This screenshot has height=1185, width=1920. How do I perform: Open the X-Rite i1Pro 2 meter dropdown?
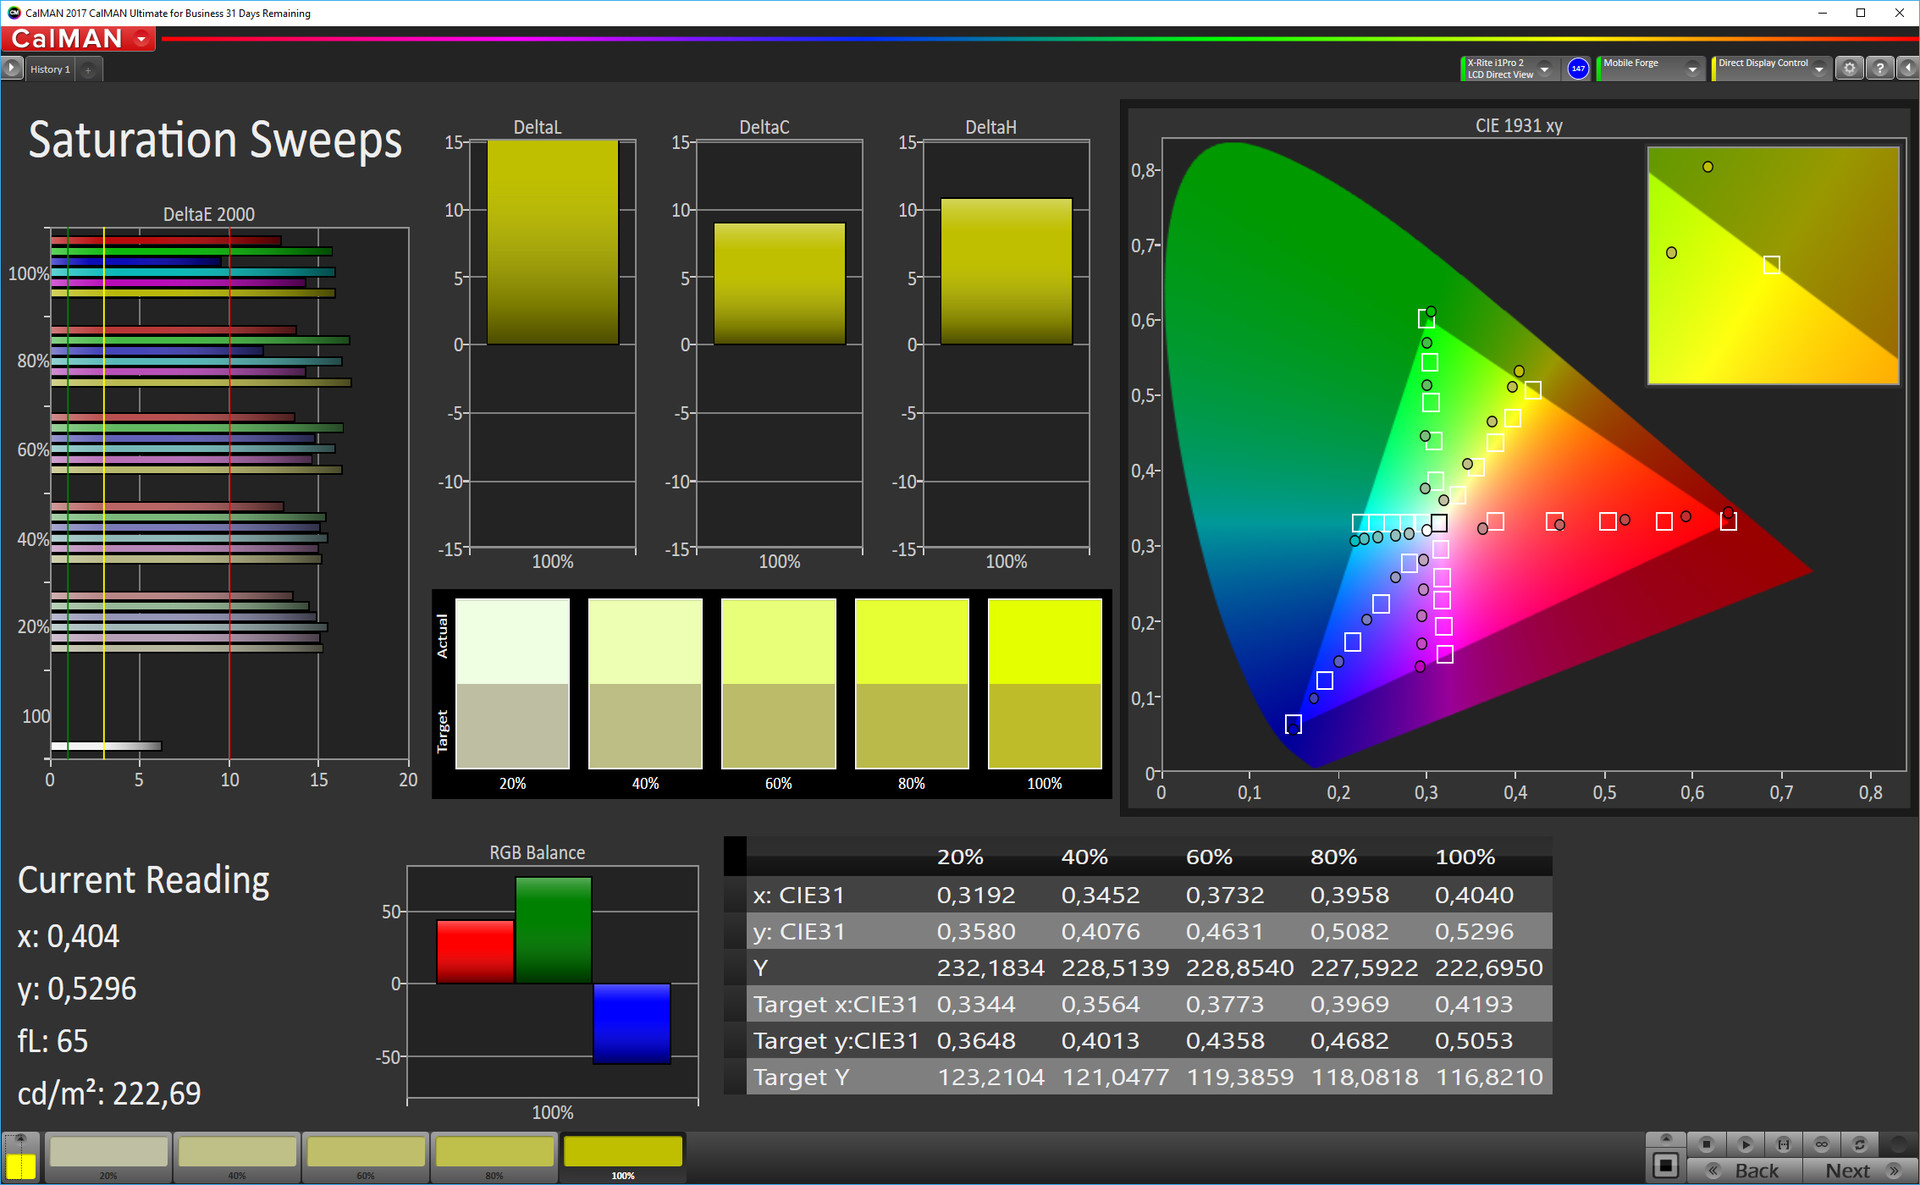[x=1545, y=69]
